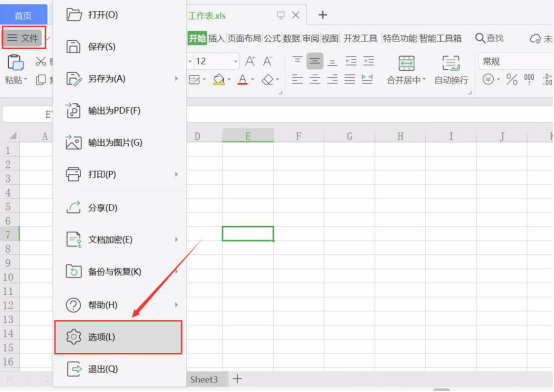This screenshot has height=392, width=554.
Task: Click the borders icon
Action: (x=195, y=80)
